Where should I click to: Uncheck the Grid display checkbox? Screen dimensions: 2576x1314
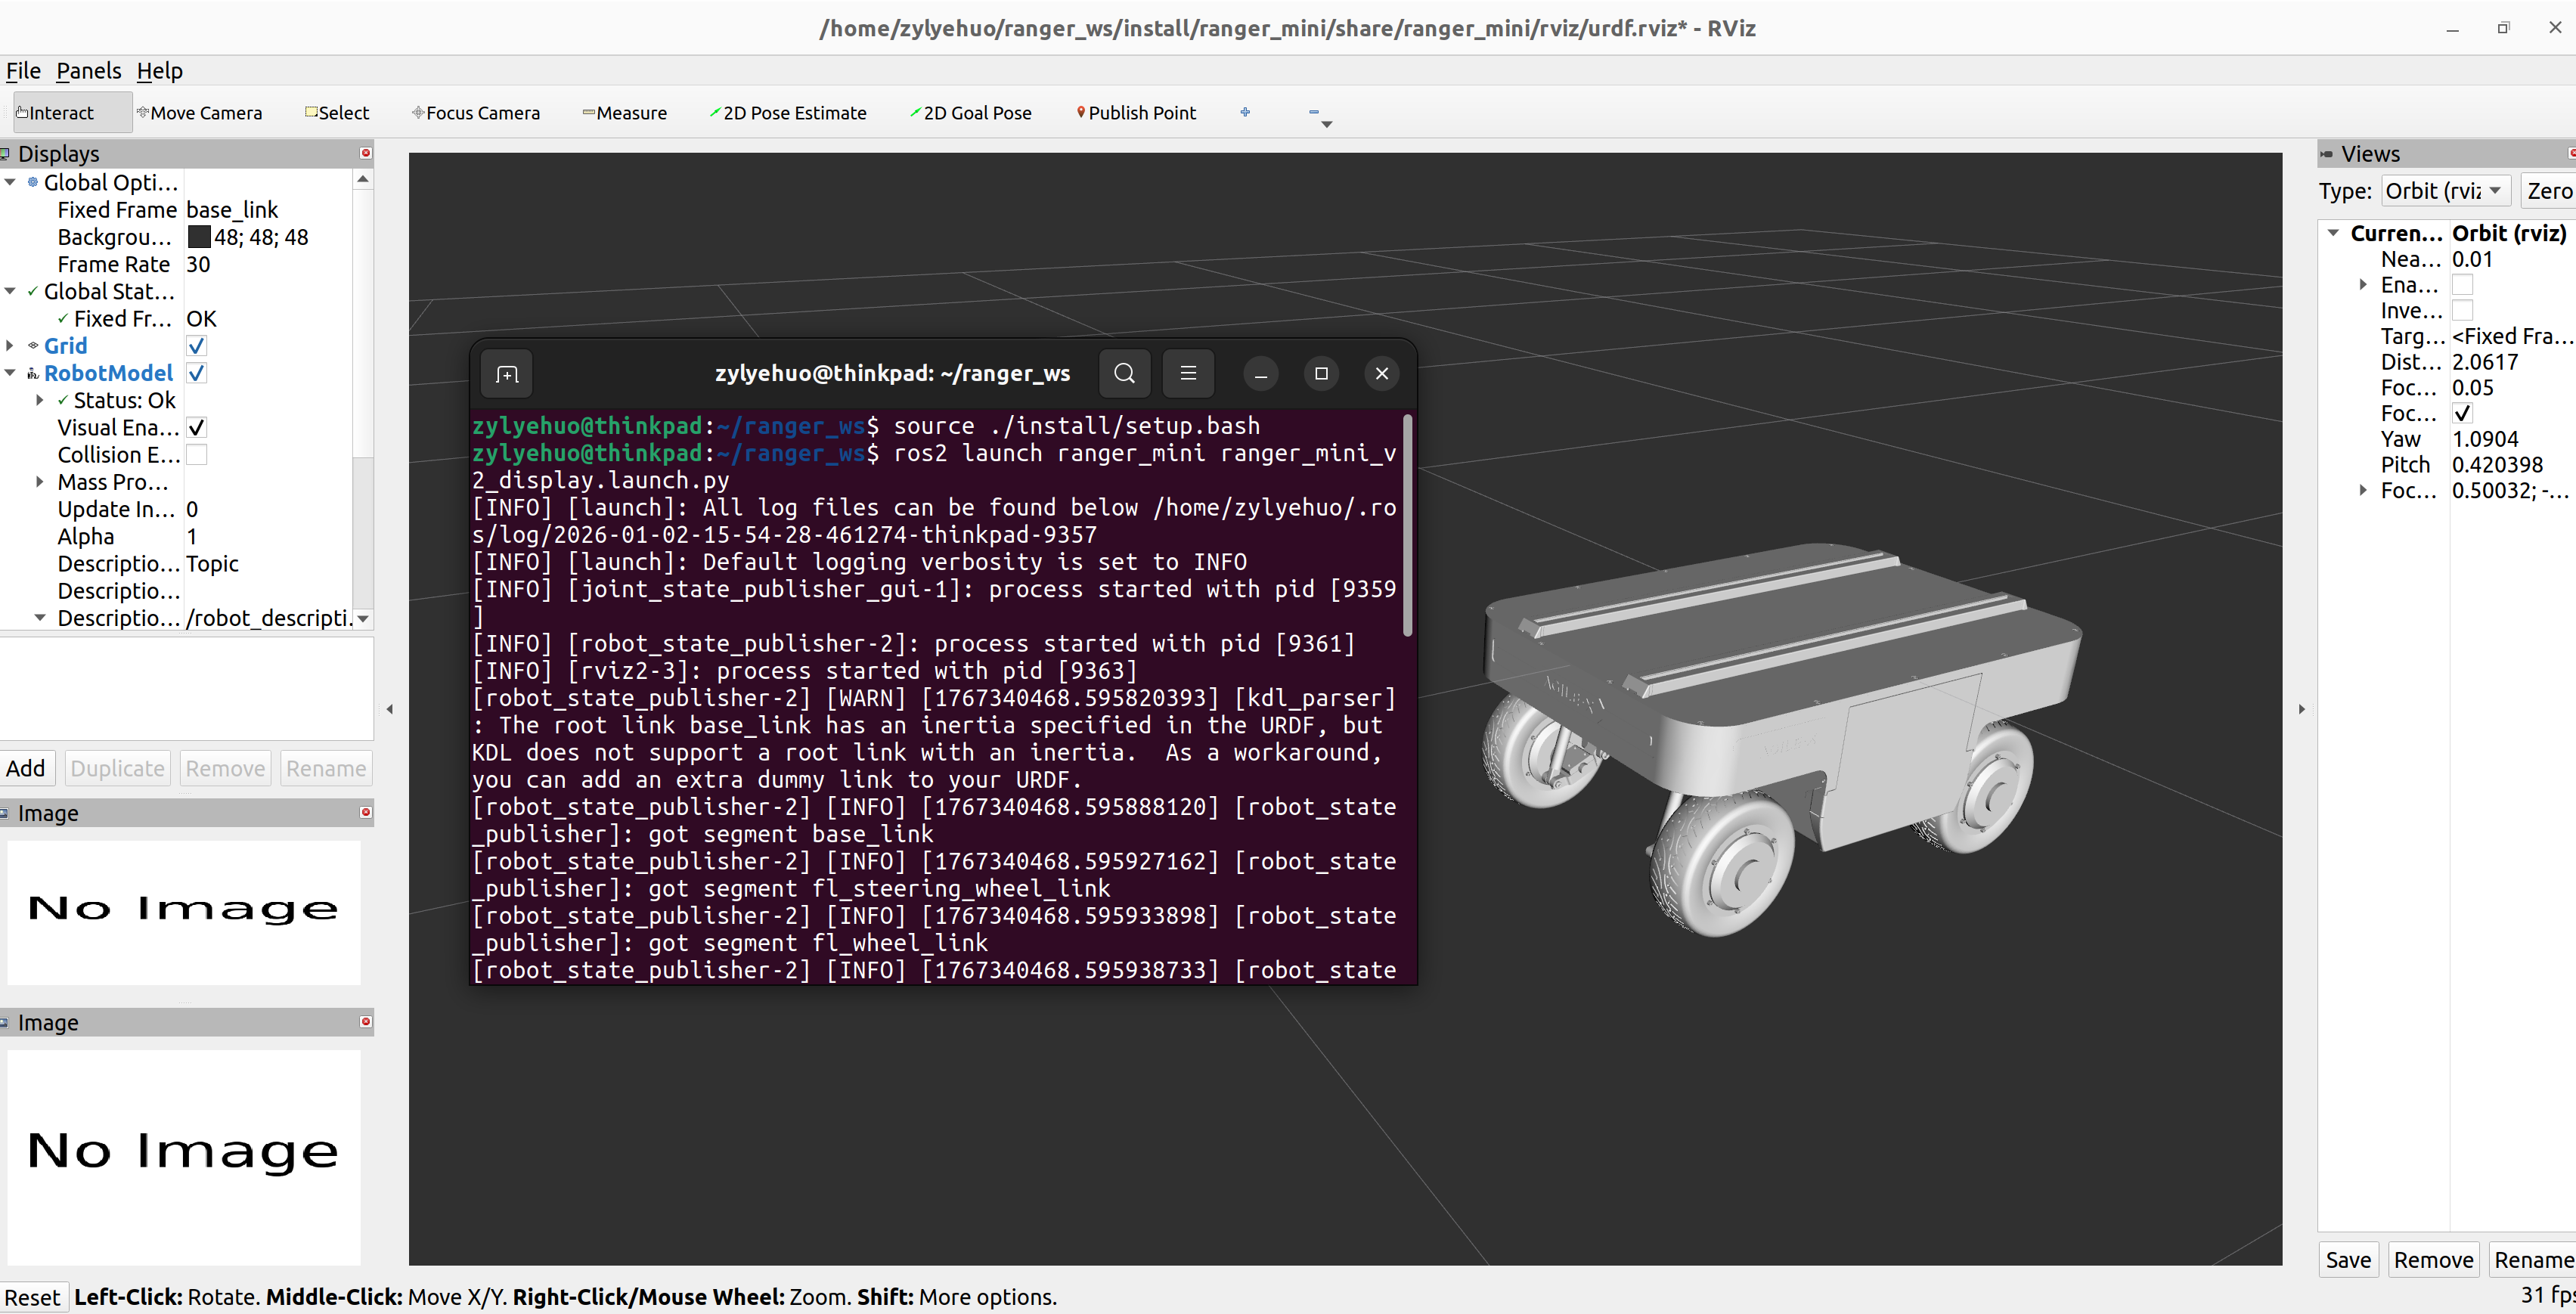click(x=197, y=346)
